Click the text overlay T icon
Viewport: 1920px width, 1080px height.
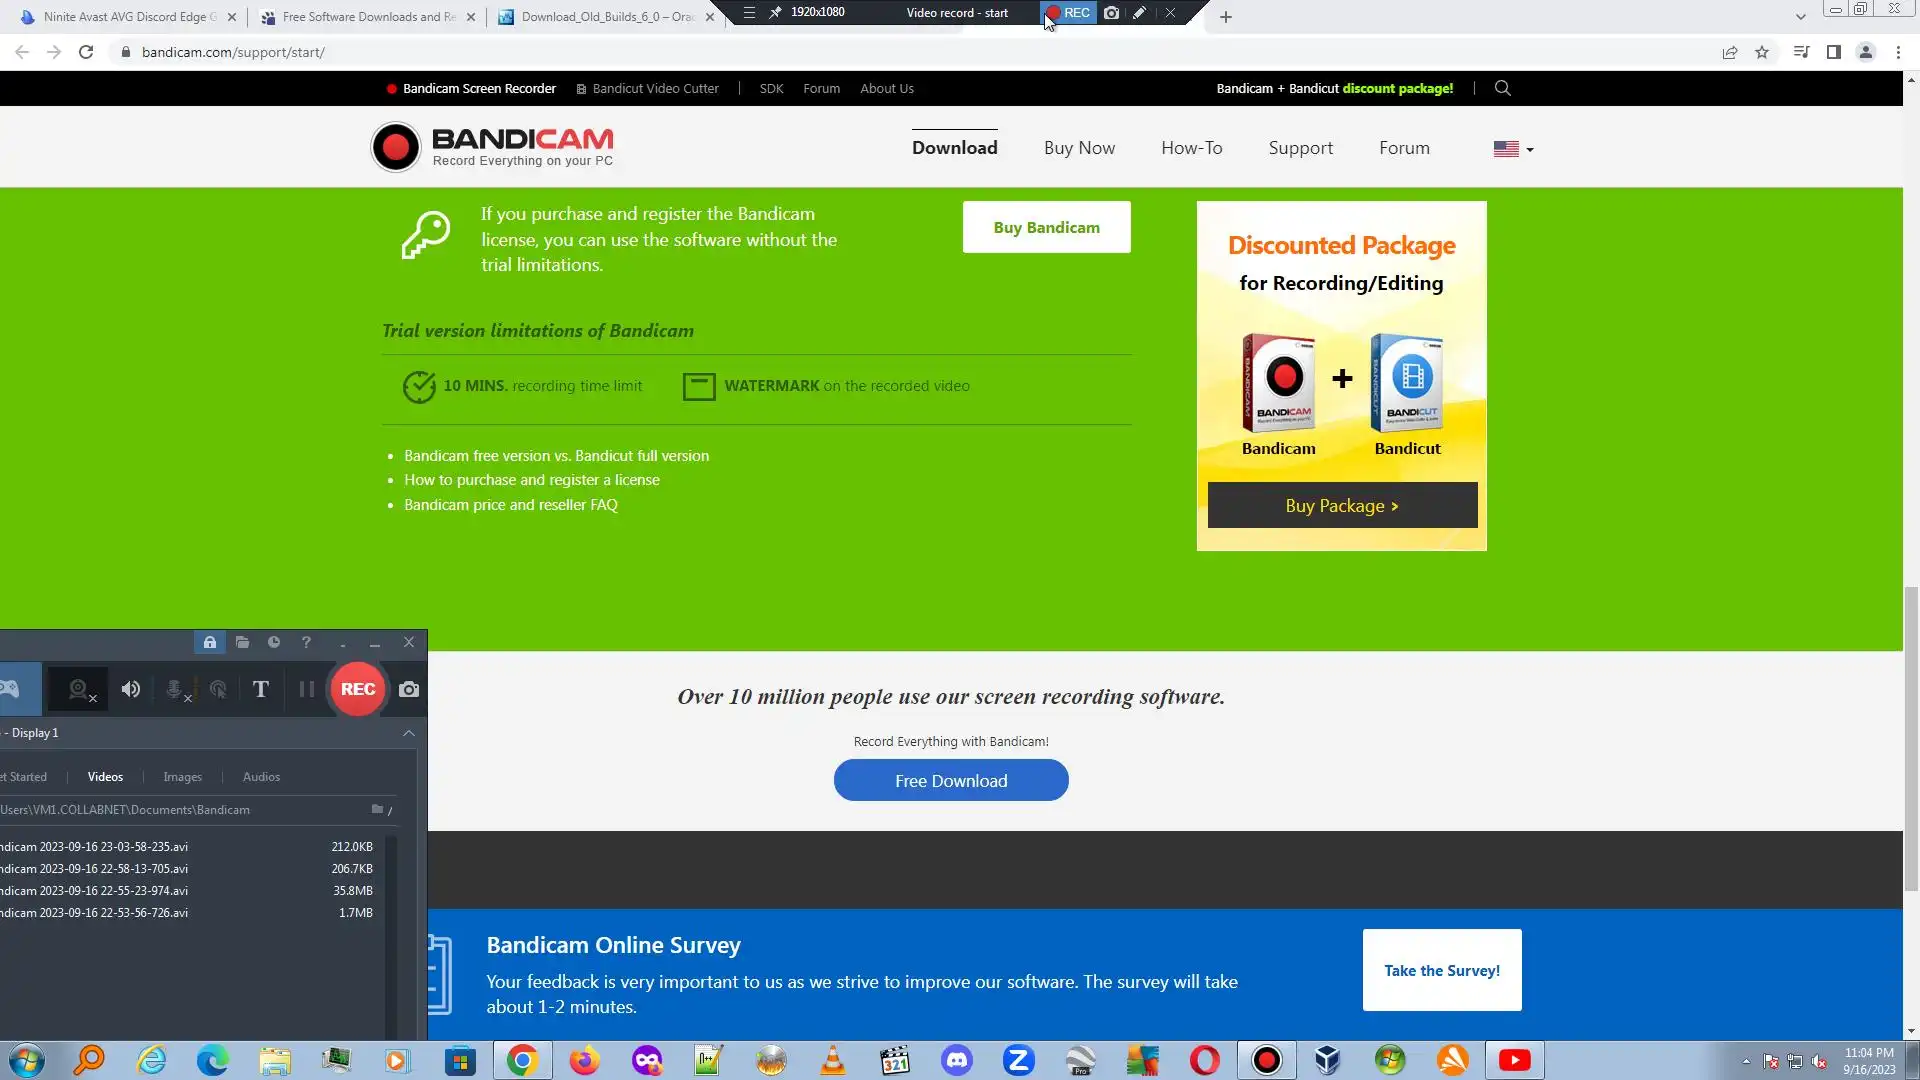point(261,689)
